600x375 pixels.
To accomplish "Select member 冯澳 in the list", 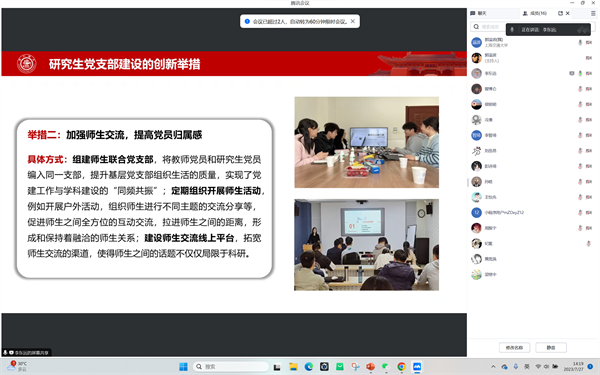I will [x=532, y=120].
